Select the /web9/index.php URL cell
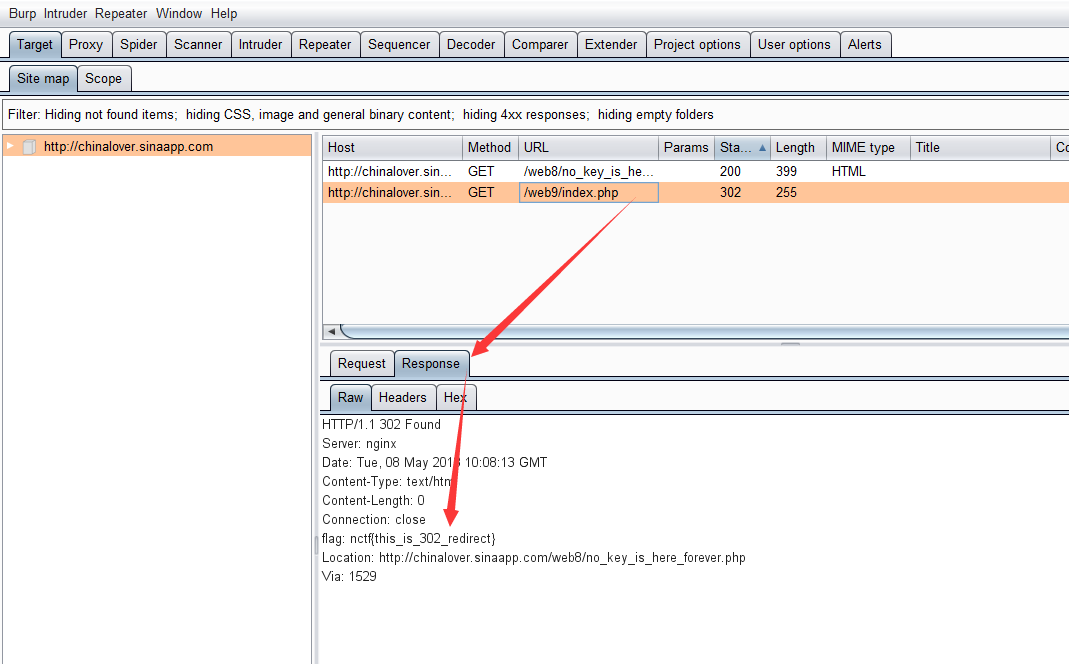Image resolution: width=1069 pixels, height=664 pixels. 588,192
